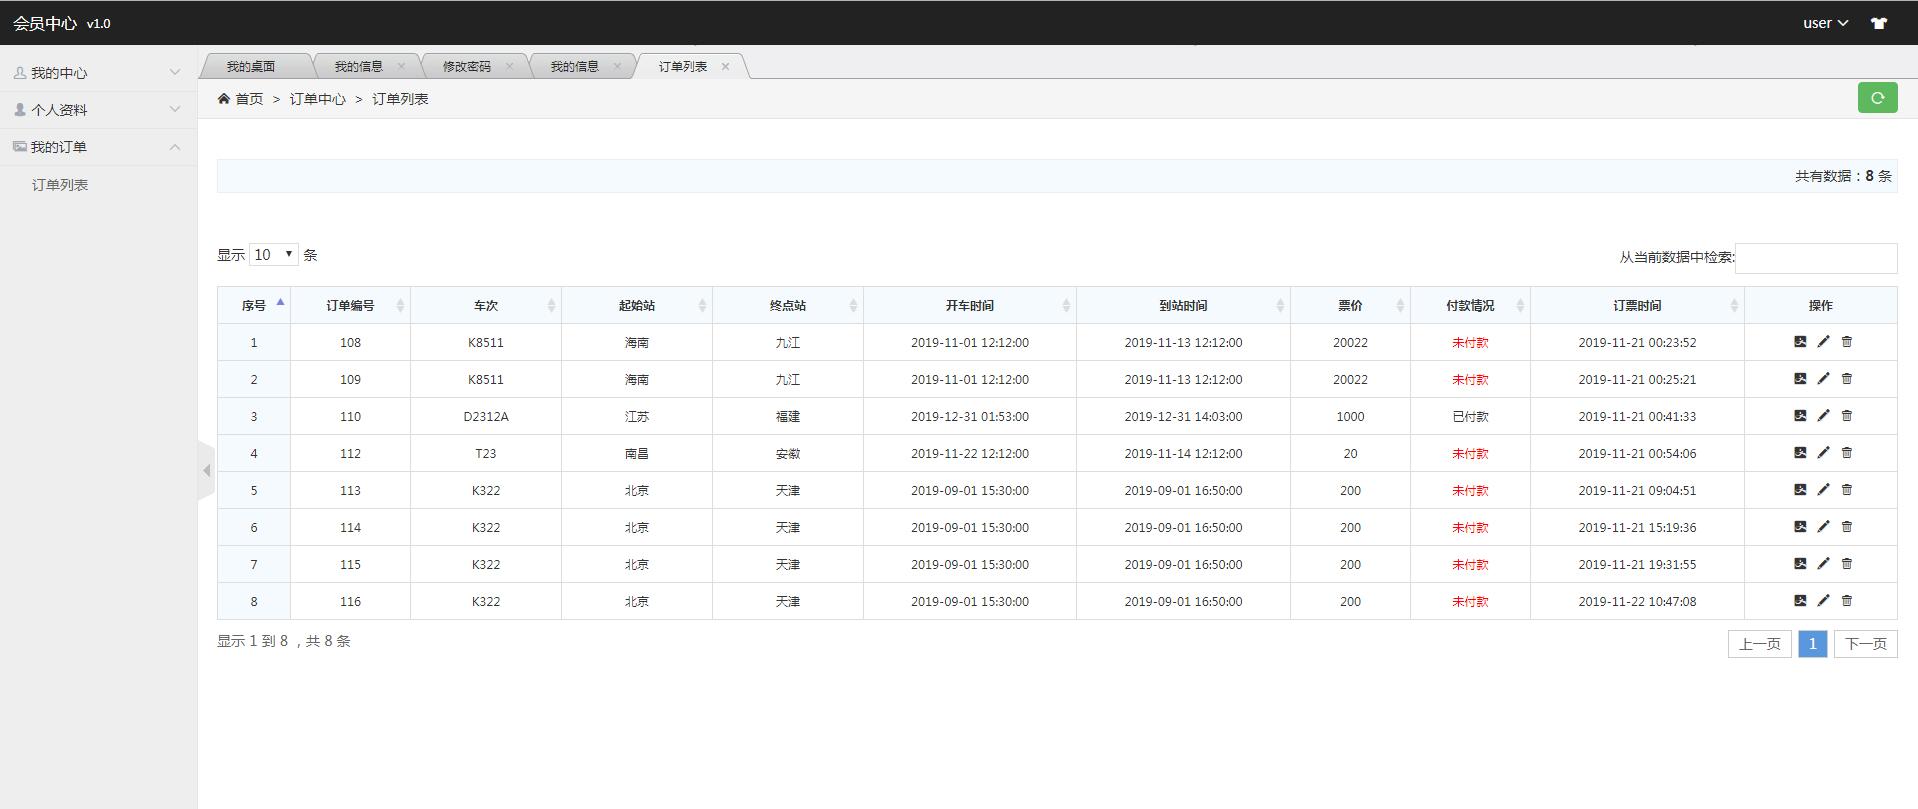View details icon for order 108
This screenshot has width=1918, height=809.
point(1800,342)
